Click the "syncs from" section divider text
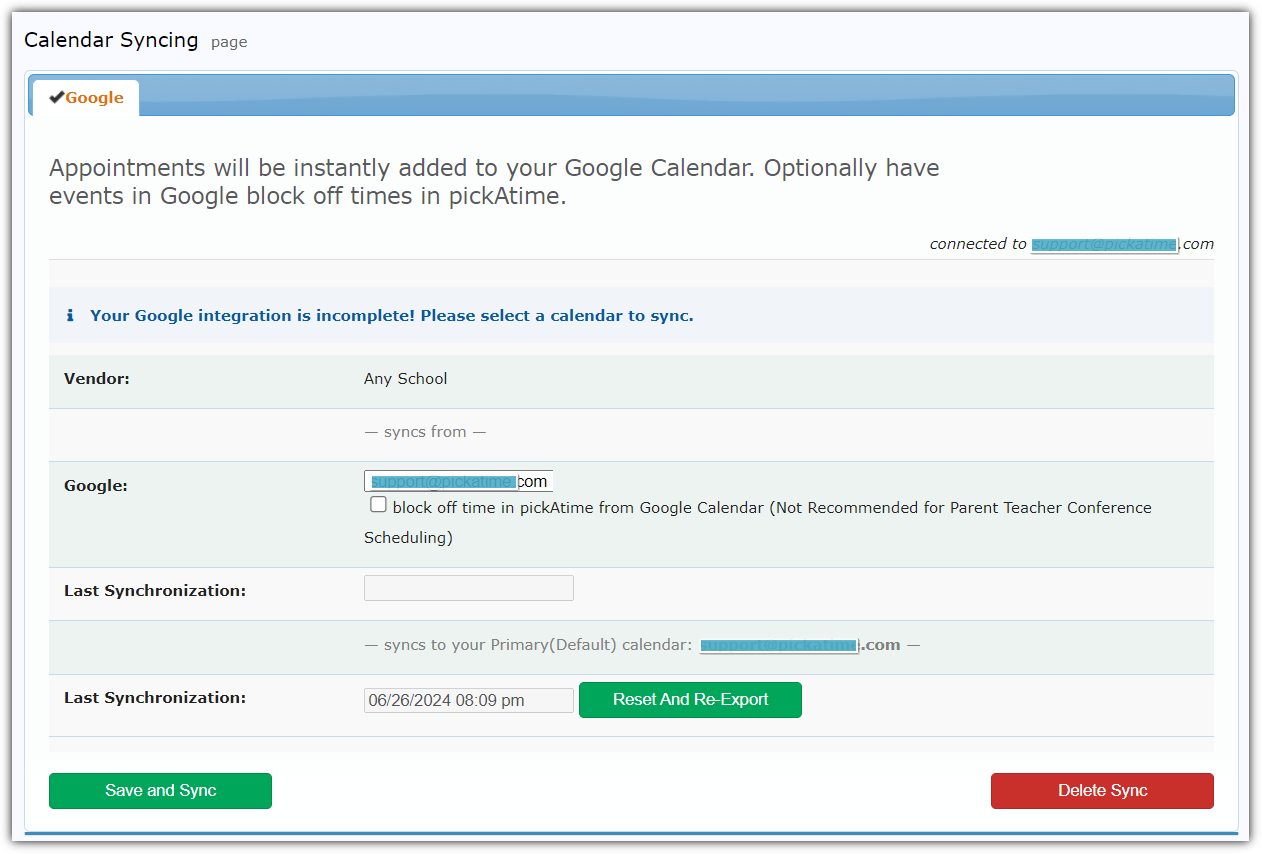 point(425,432)
